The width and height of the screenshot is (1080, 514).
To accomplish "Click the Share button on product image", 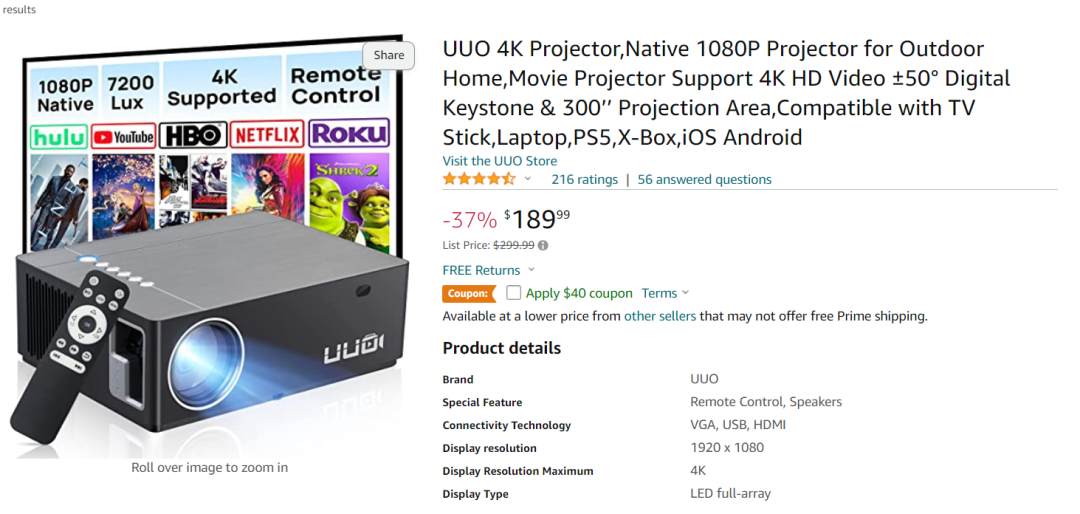I will pos(388,55).
